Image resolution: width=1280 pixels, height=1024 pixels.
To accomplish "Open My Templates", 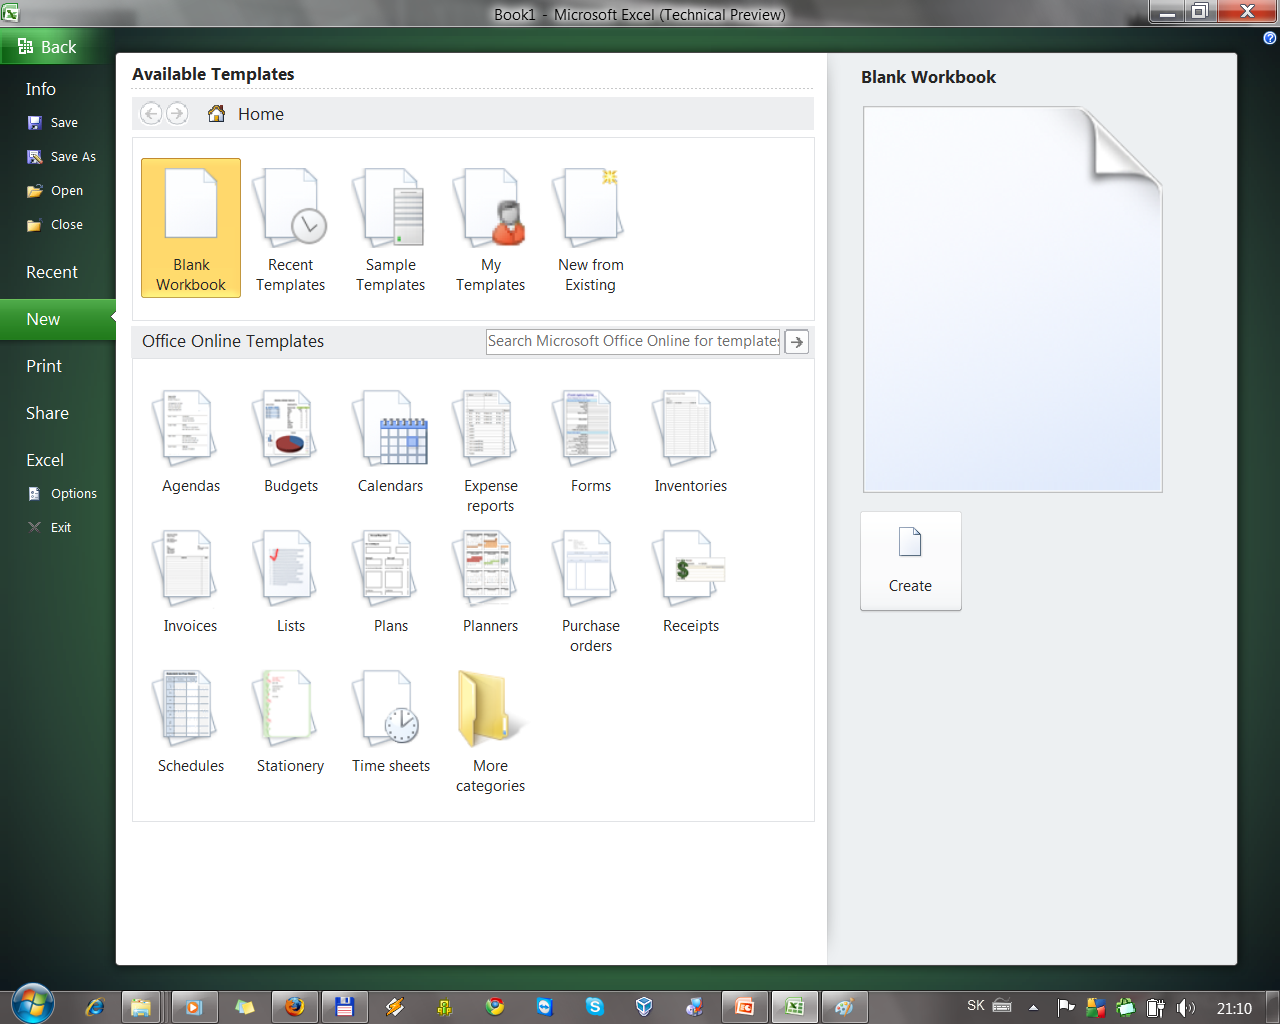I will click(491, 228).
